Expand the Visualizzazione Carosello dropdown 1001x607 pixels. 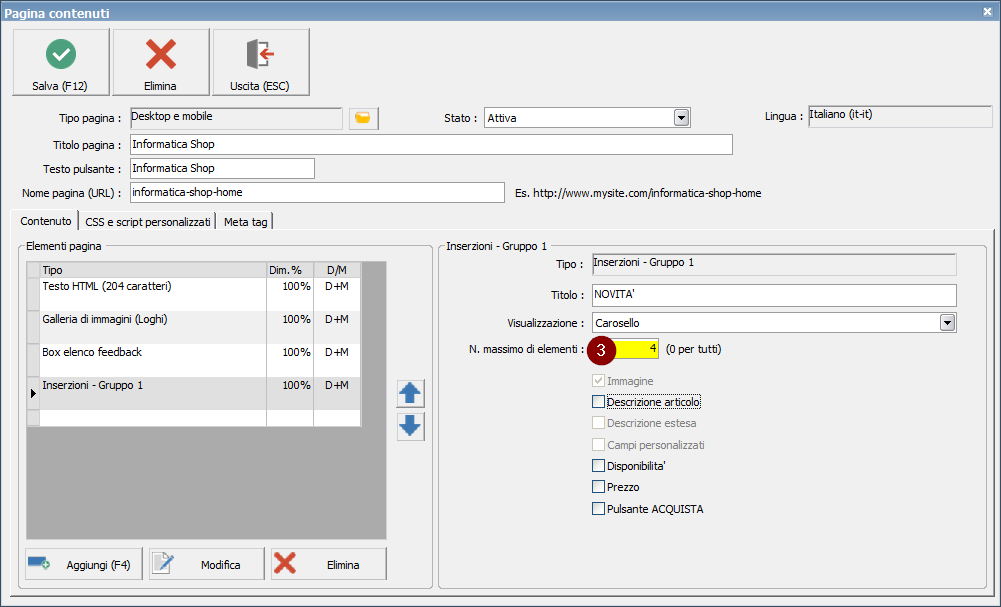click(946, 323)
